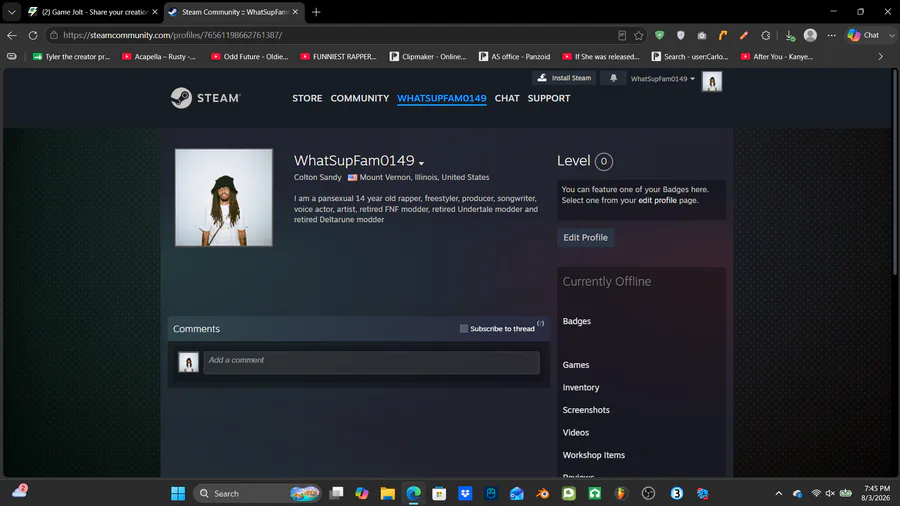Reload the current page
This screenshot has height=506, width=900.
pyautogui.click(x=33, y=36)
